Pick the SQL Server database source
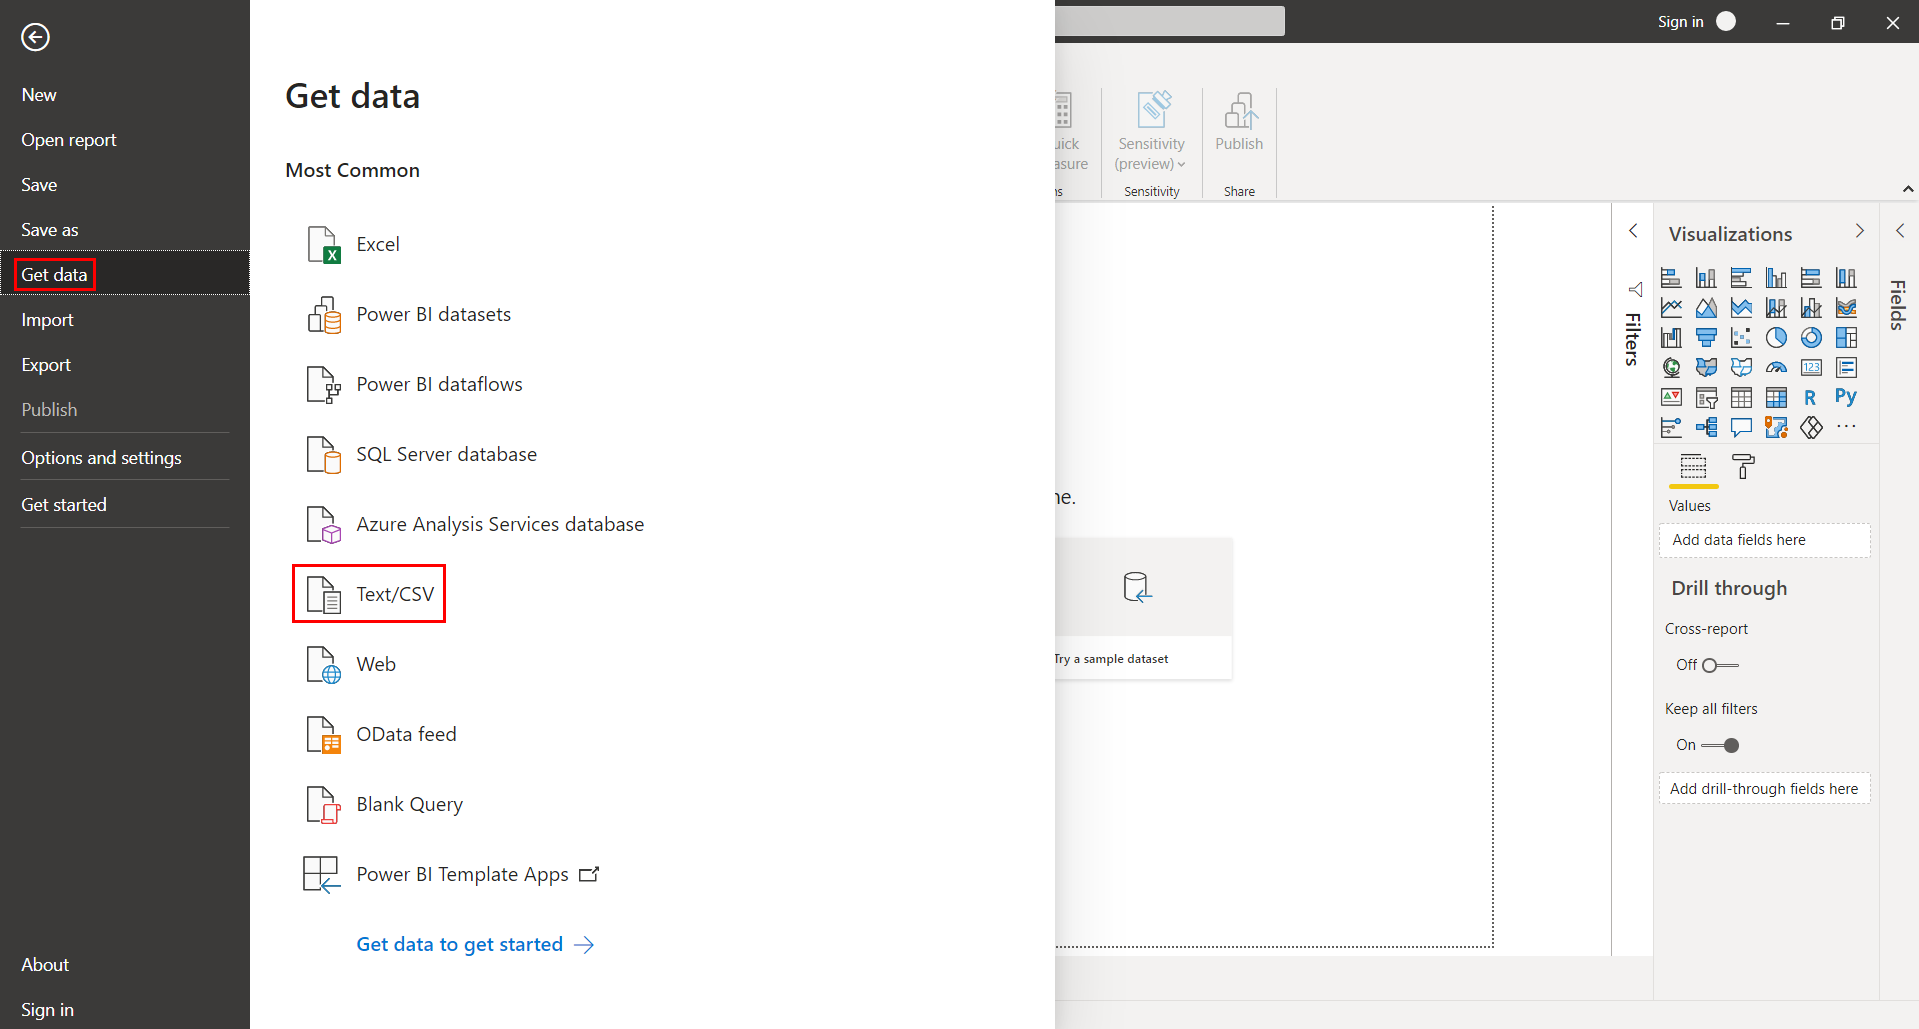1919x1029 pixels. pyautogui.click(x=421, y=454)
